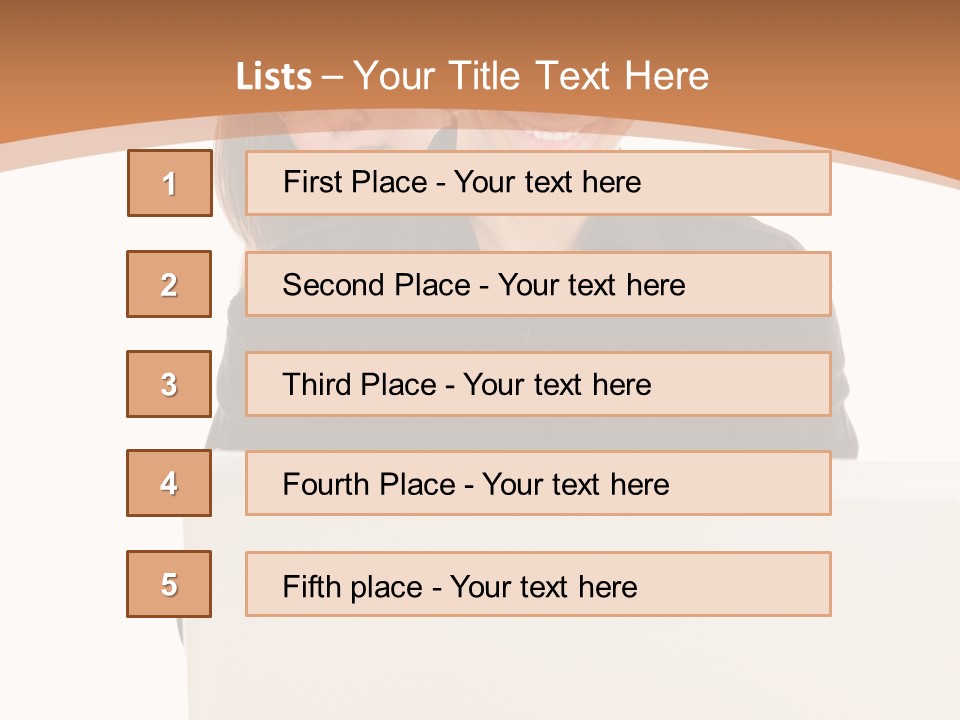Screen dimensions: 960x720
Task: Select the number 2 square
Action: pos(169,284)
